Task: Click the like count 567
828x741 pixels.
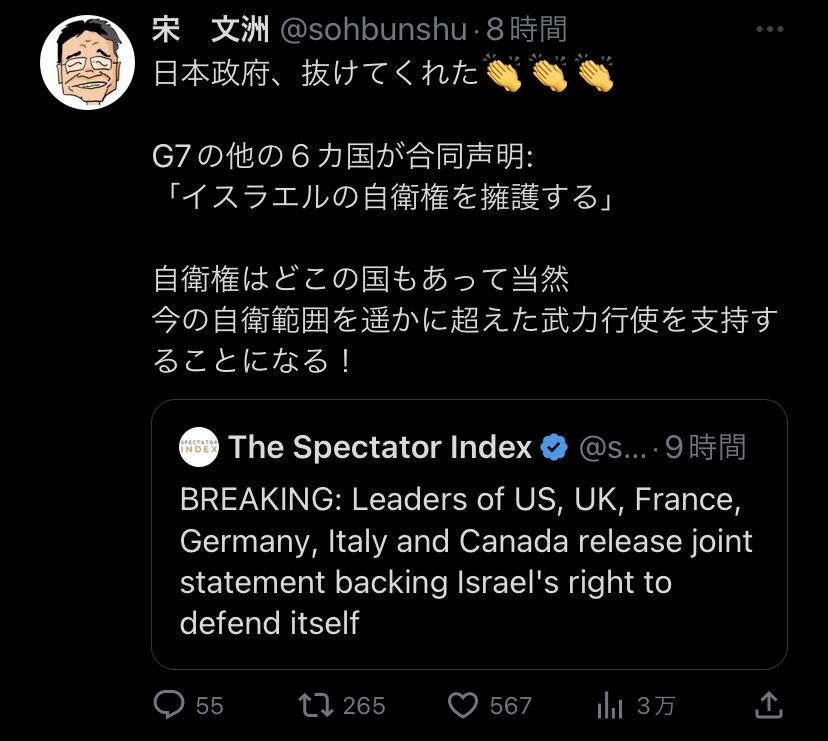Action: [510, 706]
